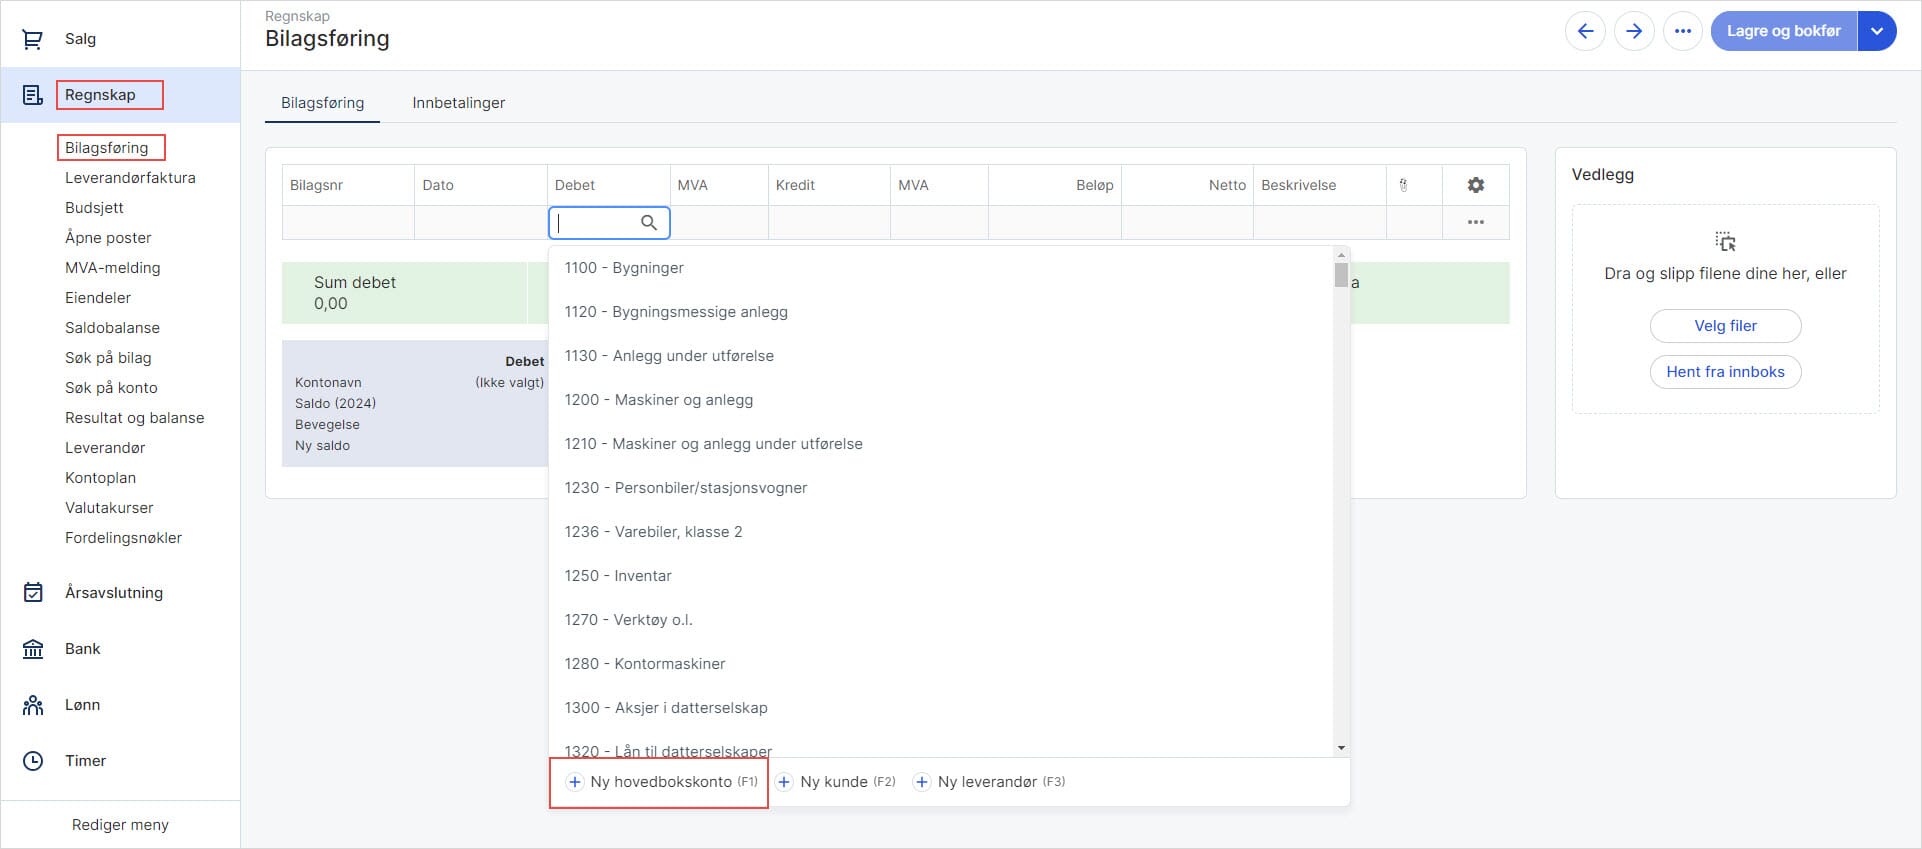The height and width of the screenshot is (849, 1922).
Task: Click the shopping cart Salg icon
Action: click(x=33, y=39)
